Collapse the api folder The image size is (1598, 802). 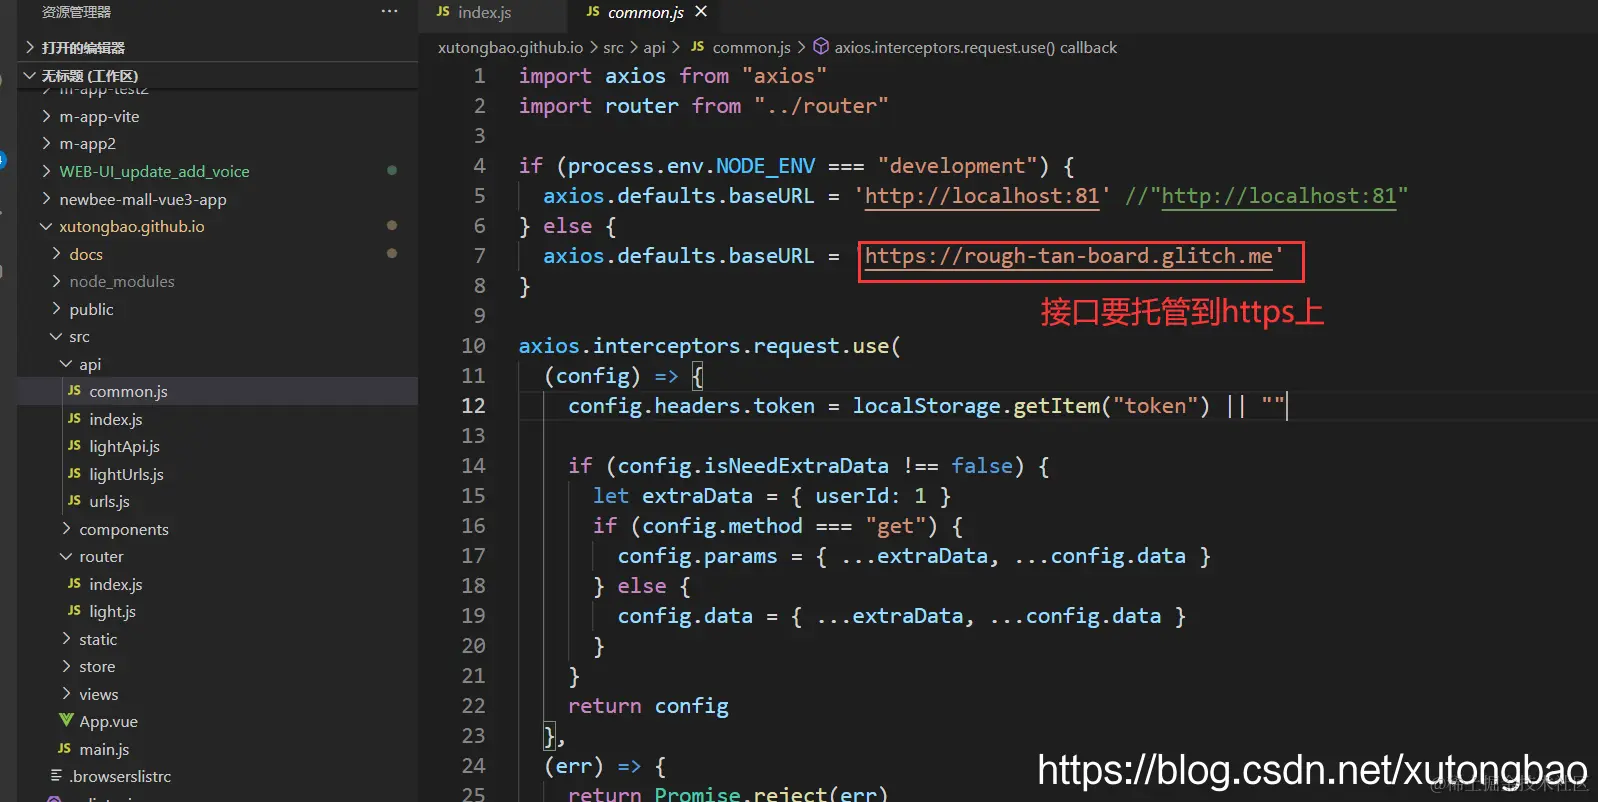90,365
